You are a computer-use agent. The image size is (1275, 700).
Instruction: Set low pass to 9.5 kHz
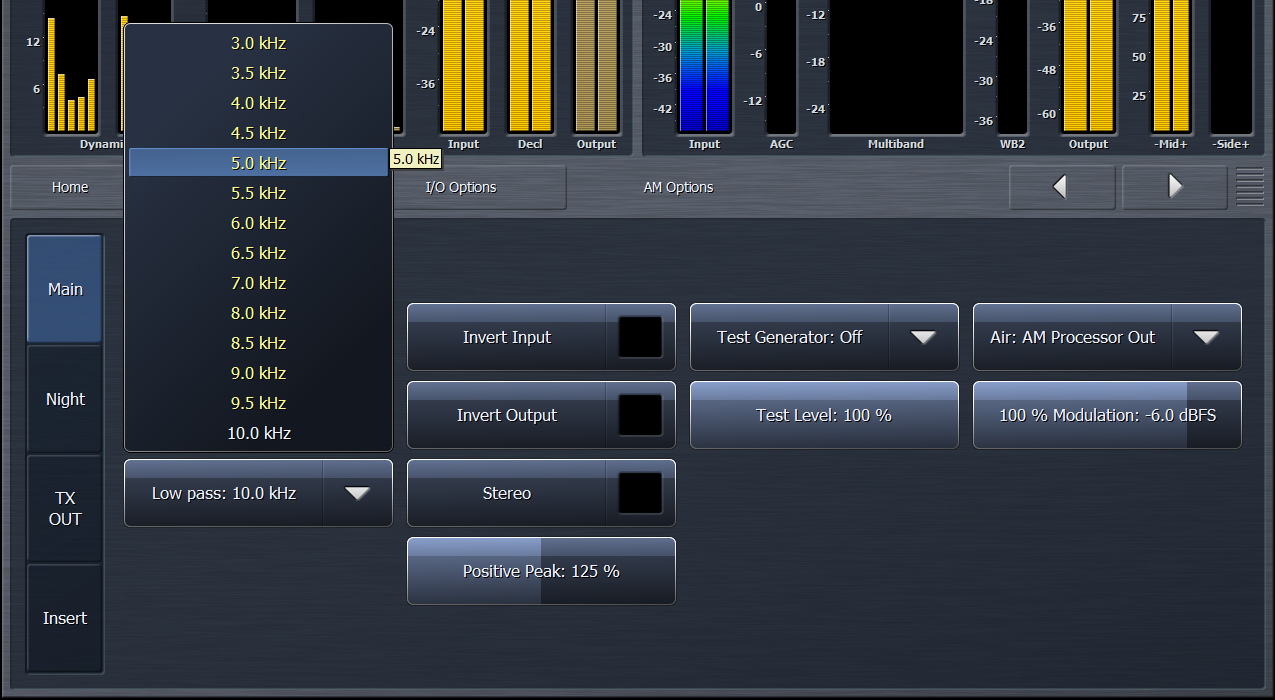pos(258,403)
